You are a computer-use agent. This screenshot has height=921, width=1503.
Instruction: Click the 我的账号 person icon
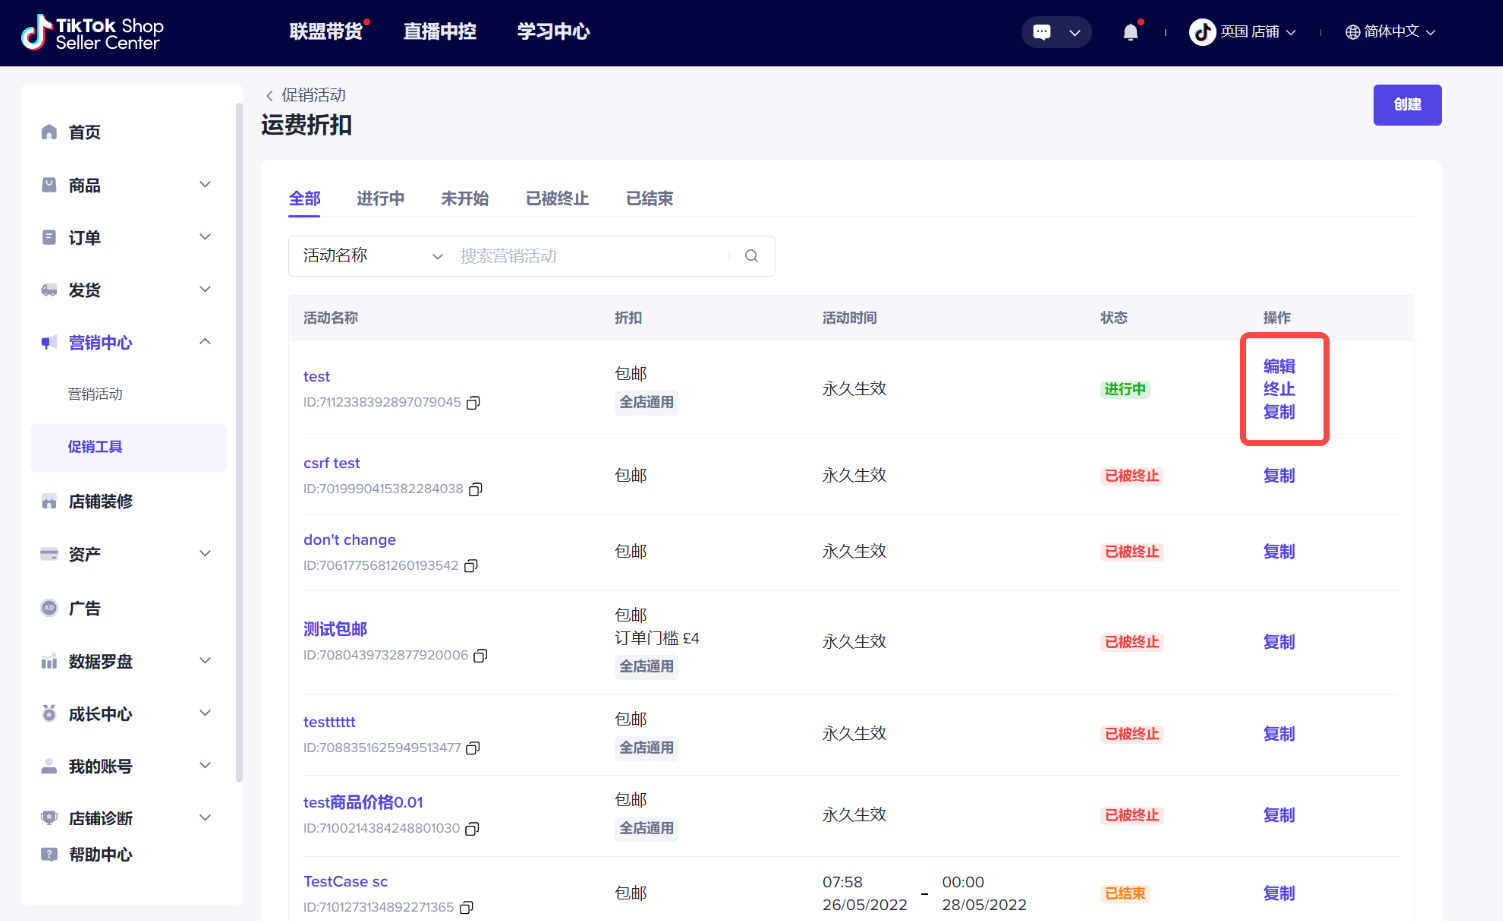point(49,766)
